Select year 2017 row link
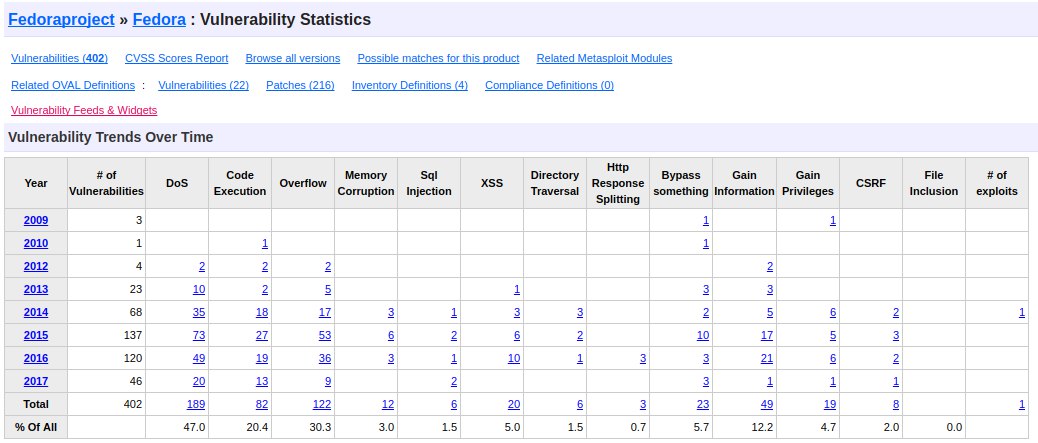Viewport: 1038px width, 443px height. coord(36,381)
